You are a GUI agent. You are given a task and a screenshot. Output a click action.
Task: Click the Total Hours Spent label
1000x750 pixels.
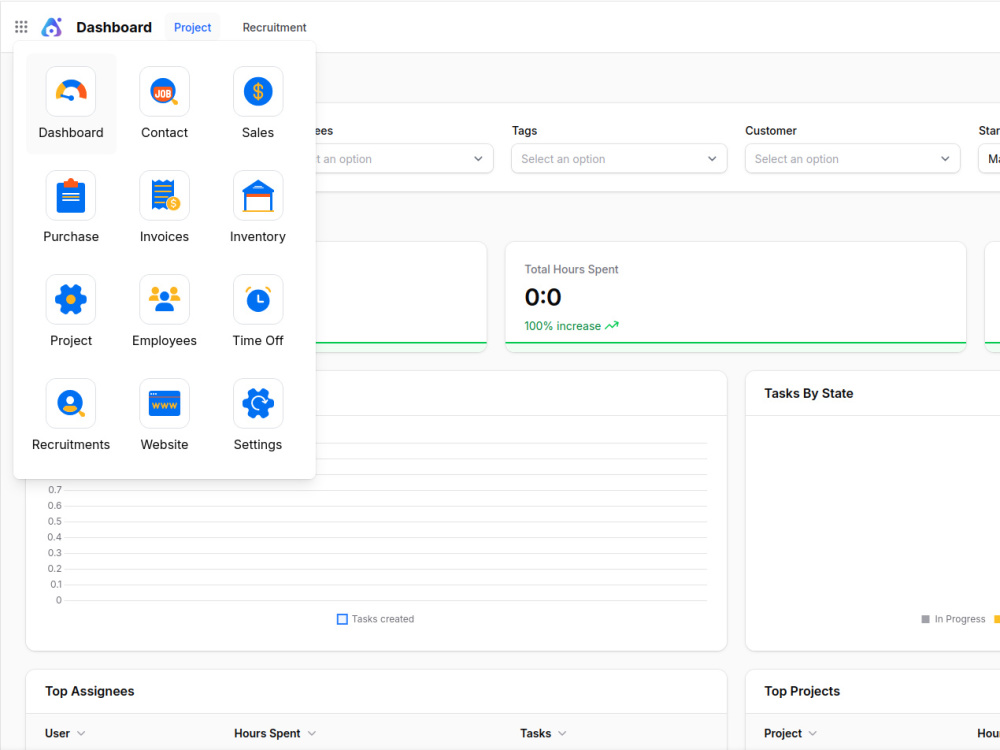(571, 269)
